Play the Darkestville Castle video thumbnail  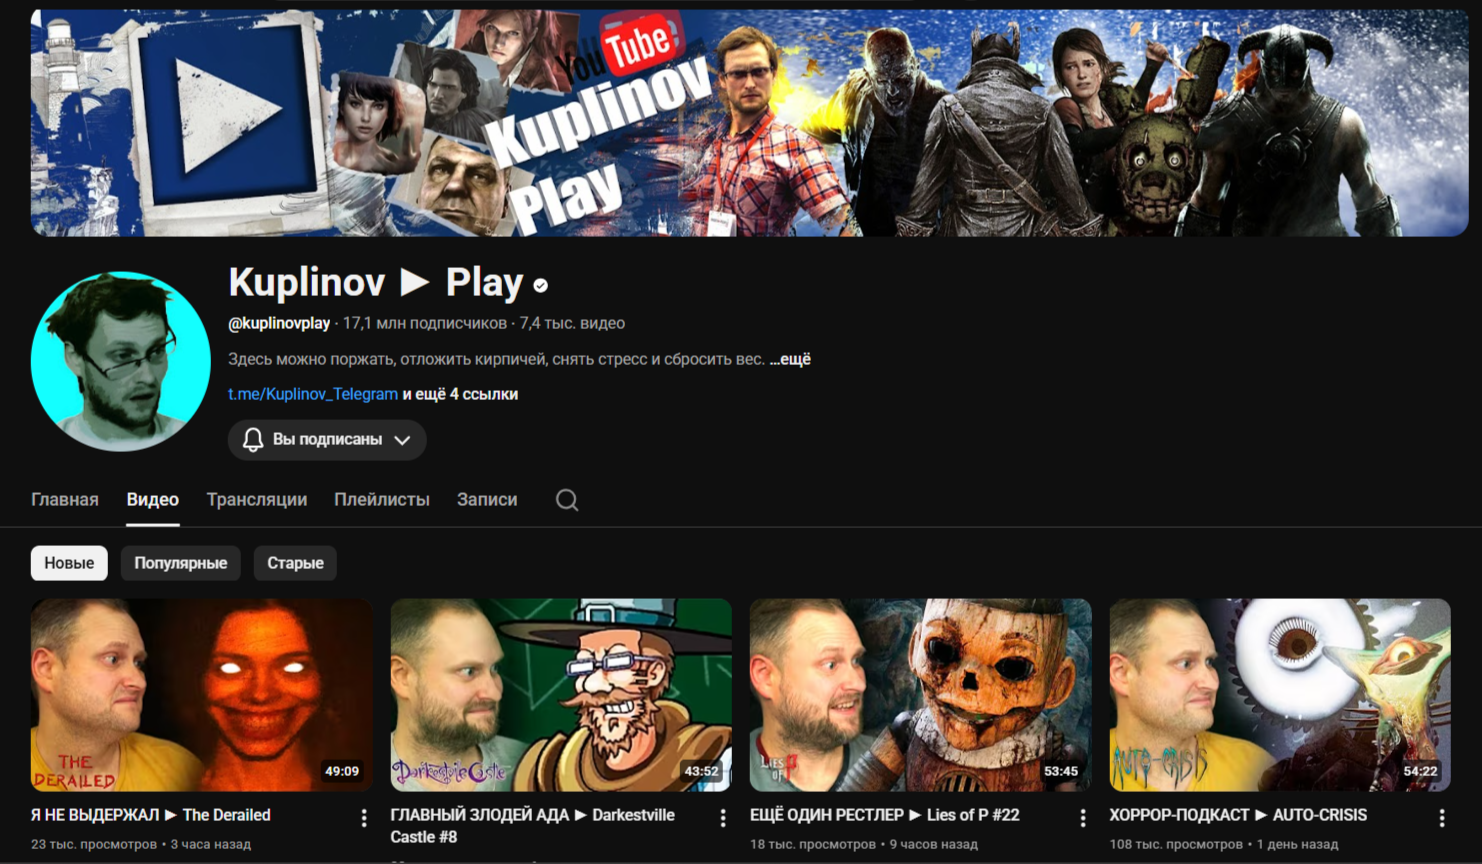coord(561,695)
